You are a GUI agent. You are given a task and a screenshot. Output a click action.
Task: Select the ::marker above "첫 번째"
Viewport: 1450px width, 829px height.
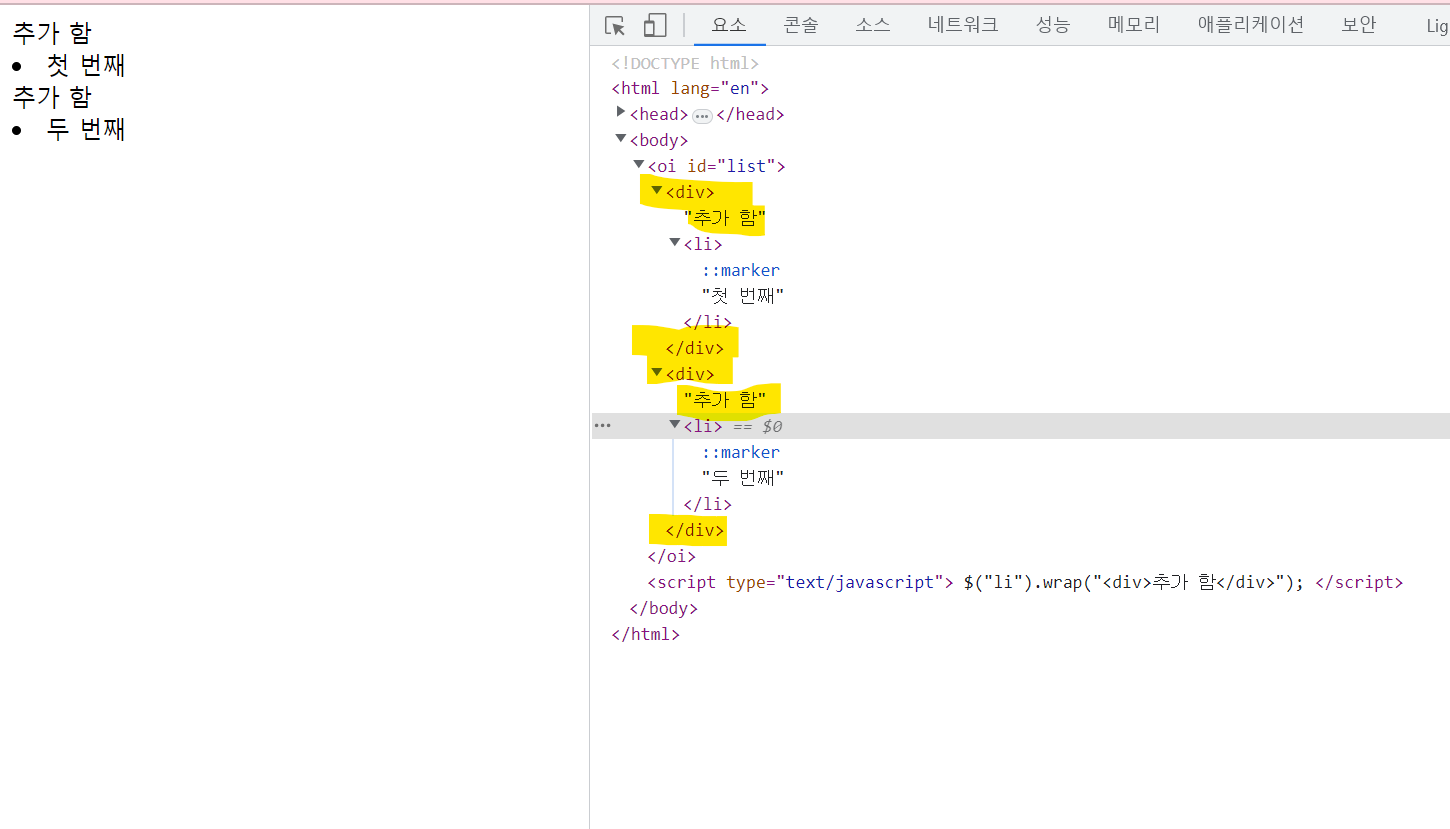pyautogui.click(x=740, y=270)
